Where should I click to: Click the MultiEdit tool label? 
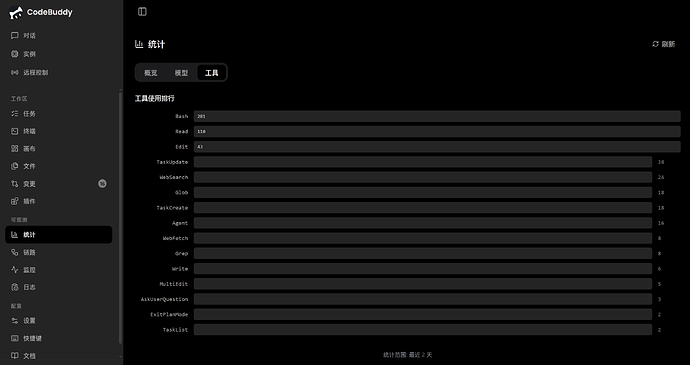click(174, 284)
